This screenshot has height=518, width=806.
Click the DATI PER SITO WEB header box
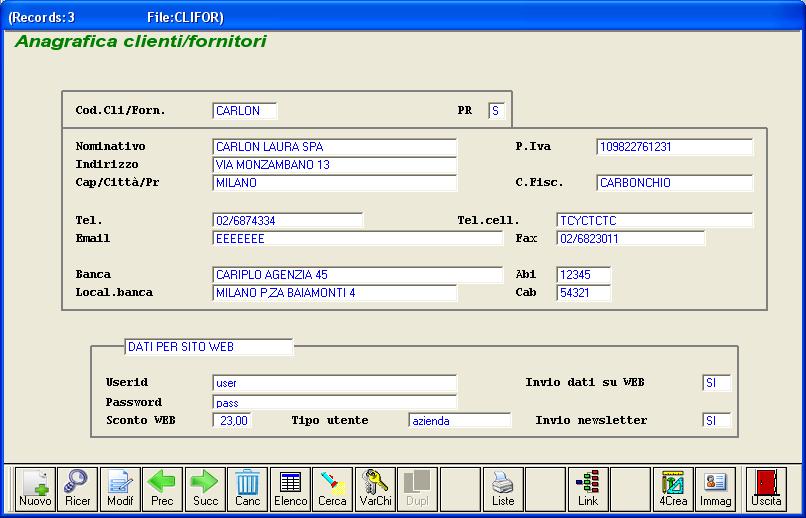click(x=209, y=347)
